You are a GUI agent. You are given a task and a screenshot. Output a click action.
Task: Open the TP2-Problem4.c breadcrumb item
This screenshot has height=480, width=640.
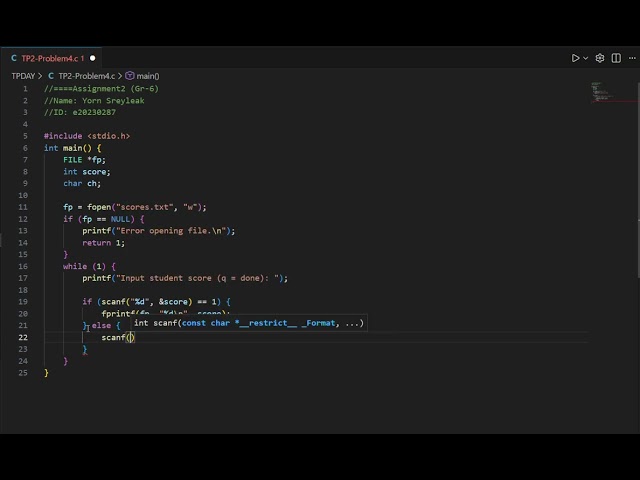[x=86, y=76]
